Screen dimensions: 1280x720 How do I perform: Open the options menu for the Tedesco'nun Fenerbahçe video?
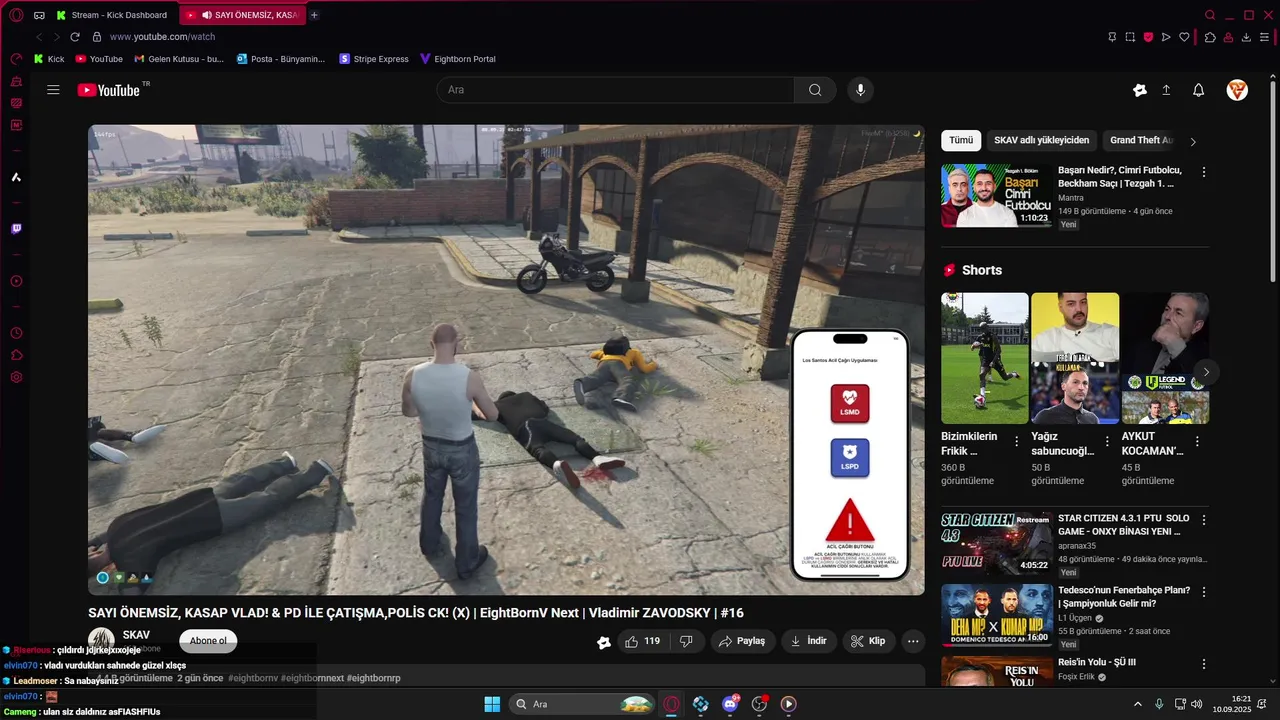[1204, 592]
